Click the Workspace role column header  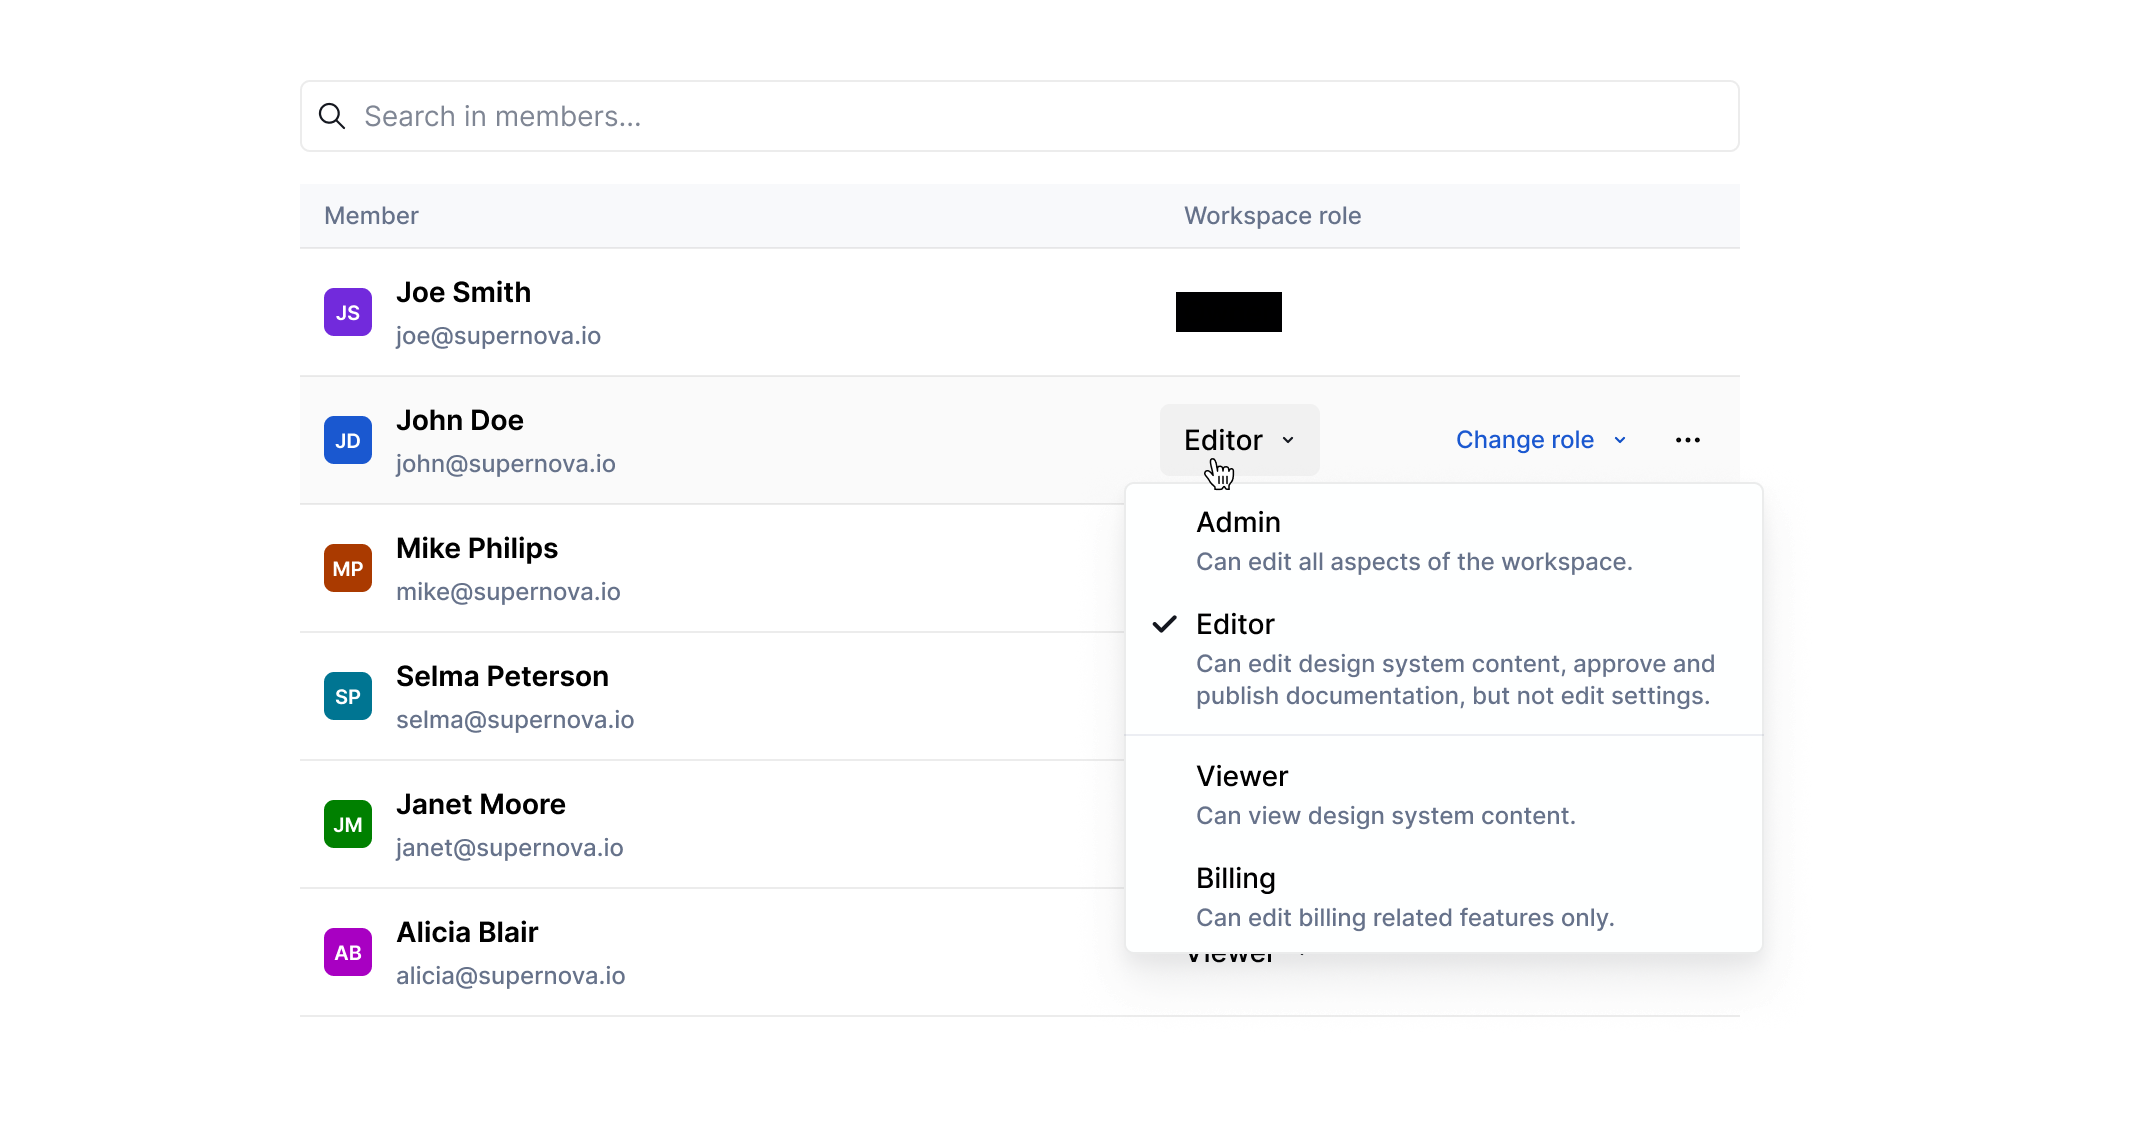[1271, 216]
